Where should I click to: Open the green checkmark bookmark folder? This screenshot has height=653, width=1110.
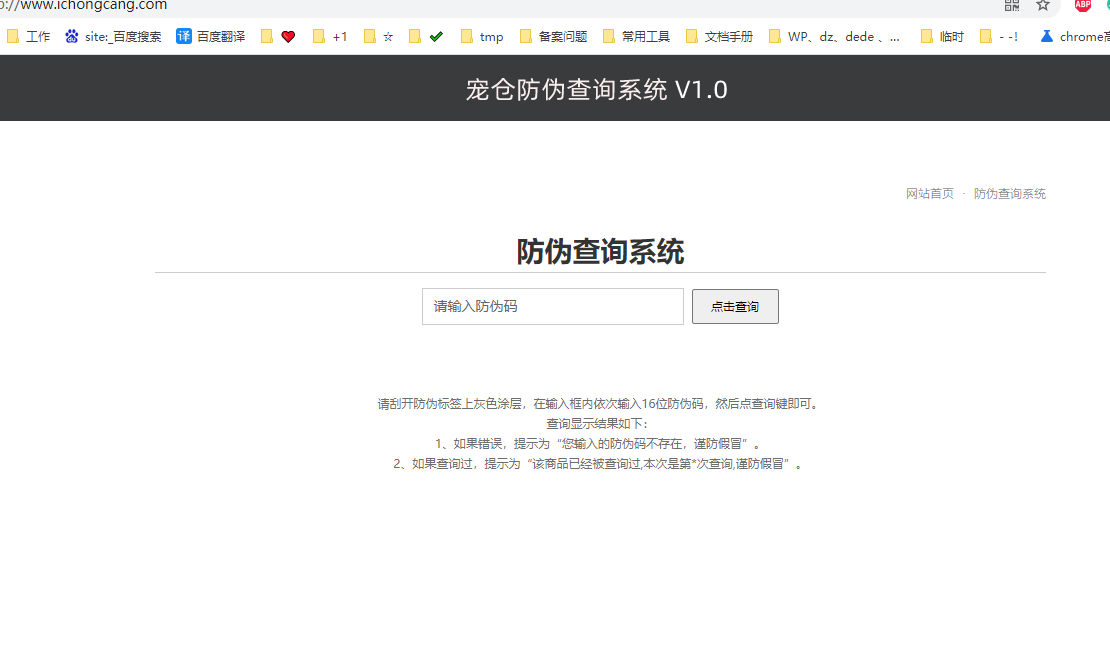pyautogui.click(x=426, y=37)
